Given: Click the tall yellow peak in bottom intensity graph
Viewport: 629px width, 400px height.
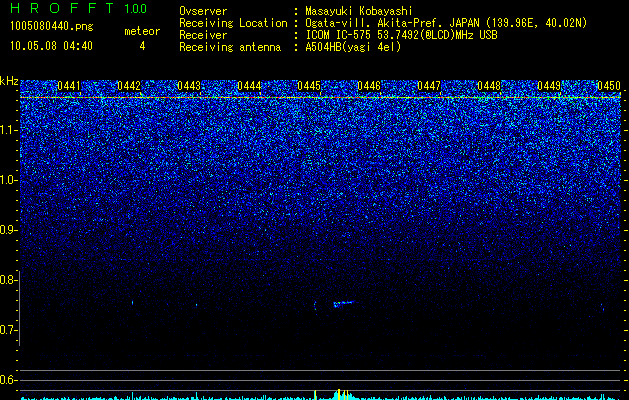Looking at the screenshot, I should 339,394.
